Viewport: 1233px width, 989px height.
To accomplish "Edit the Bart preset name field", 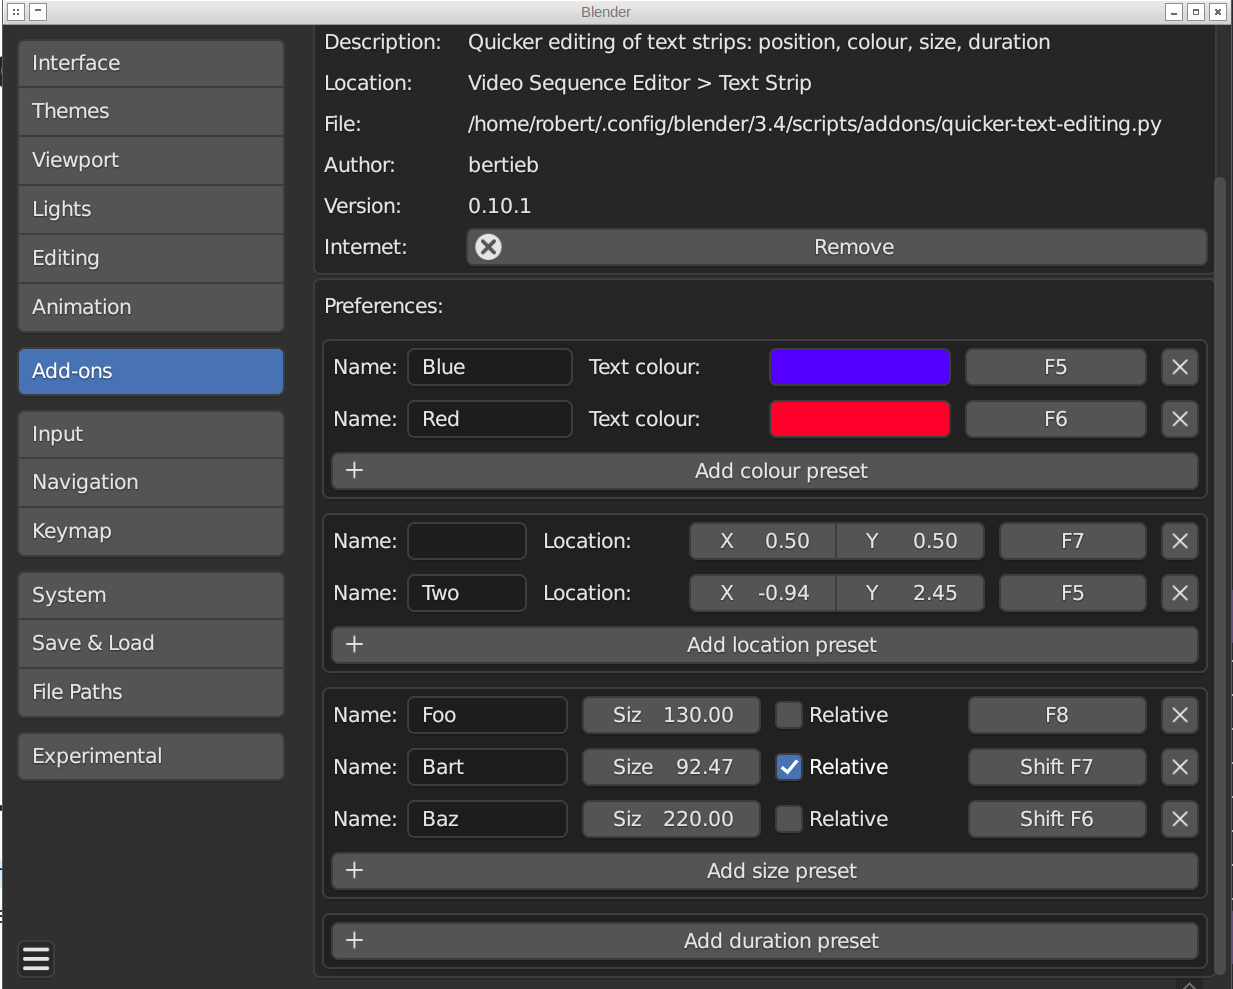I will click(x=487, y=767).
